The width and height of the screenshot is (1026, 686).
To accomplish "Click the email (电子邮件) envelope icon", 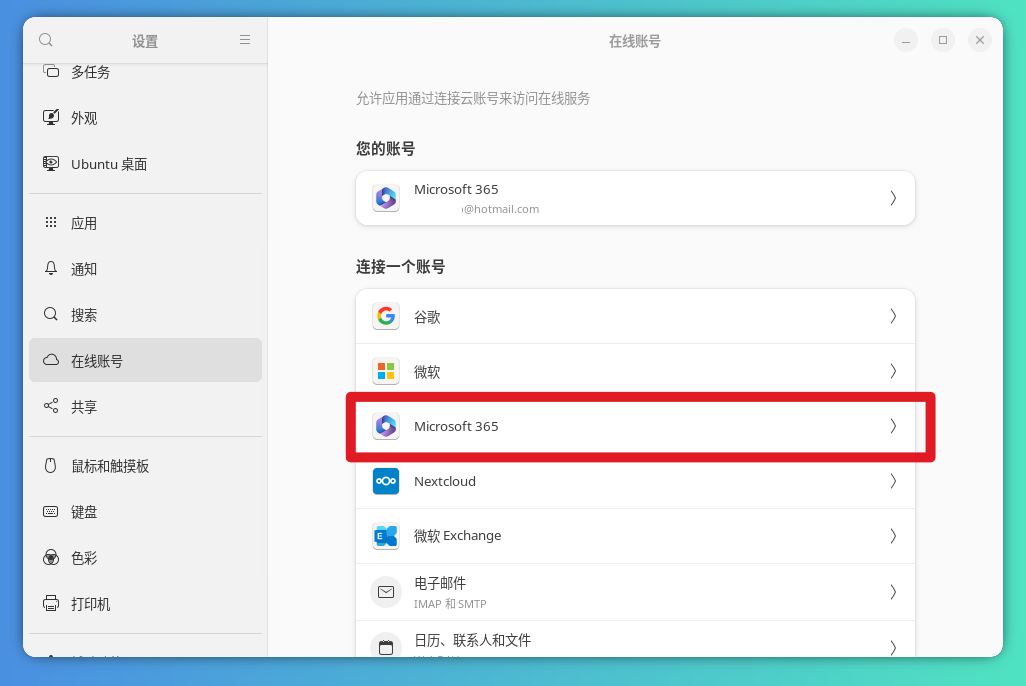I will click(x=386, y=591).
